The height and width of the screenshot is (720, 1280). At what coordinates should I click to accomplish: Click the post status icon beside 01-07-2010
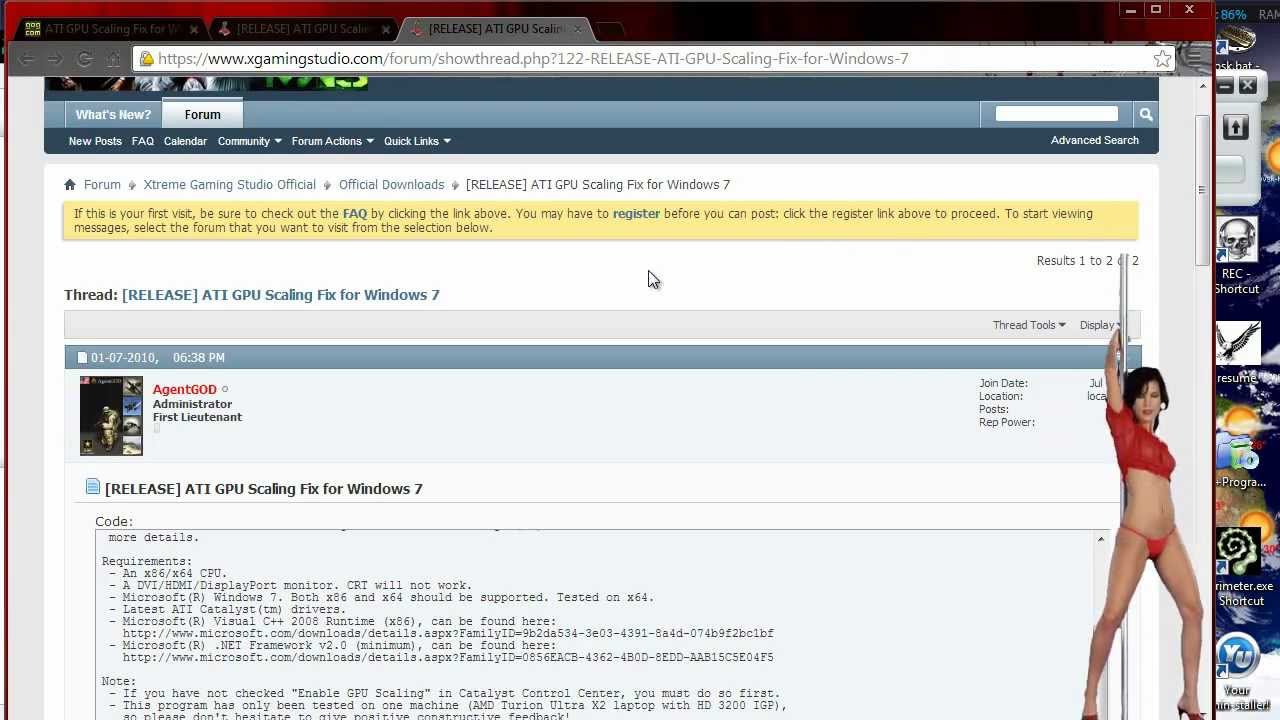[82, 358]
